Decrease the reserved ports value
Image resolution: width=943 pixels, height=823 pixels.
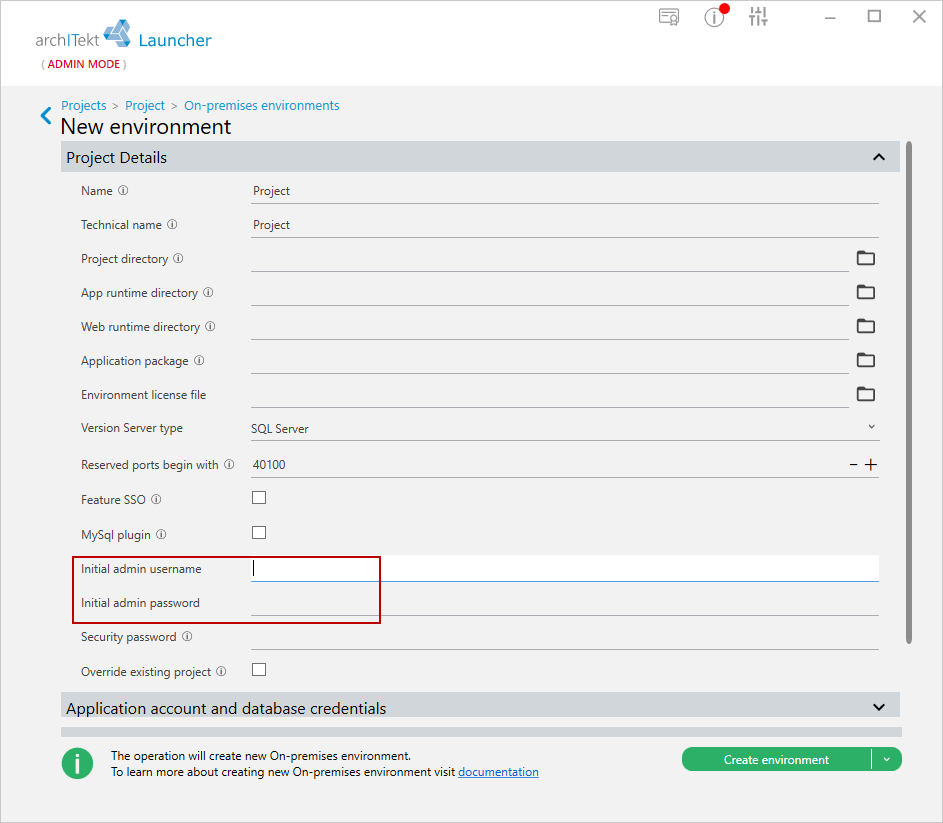(853, 465)
